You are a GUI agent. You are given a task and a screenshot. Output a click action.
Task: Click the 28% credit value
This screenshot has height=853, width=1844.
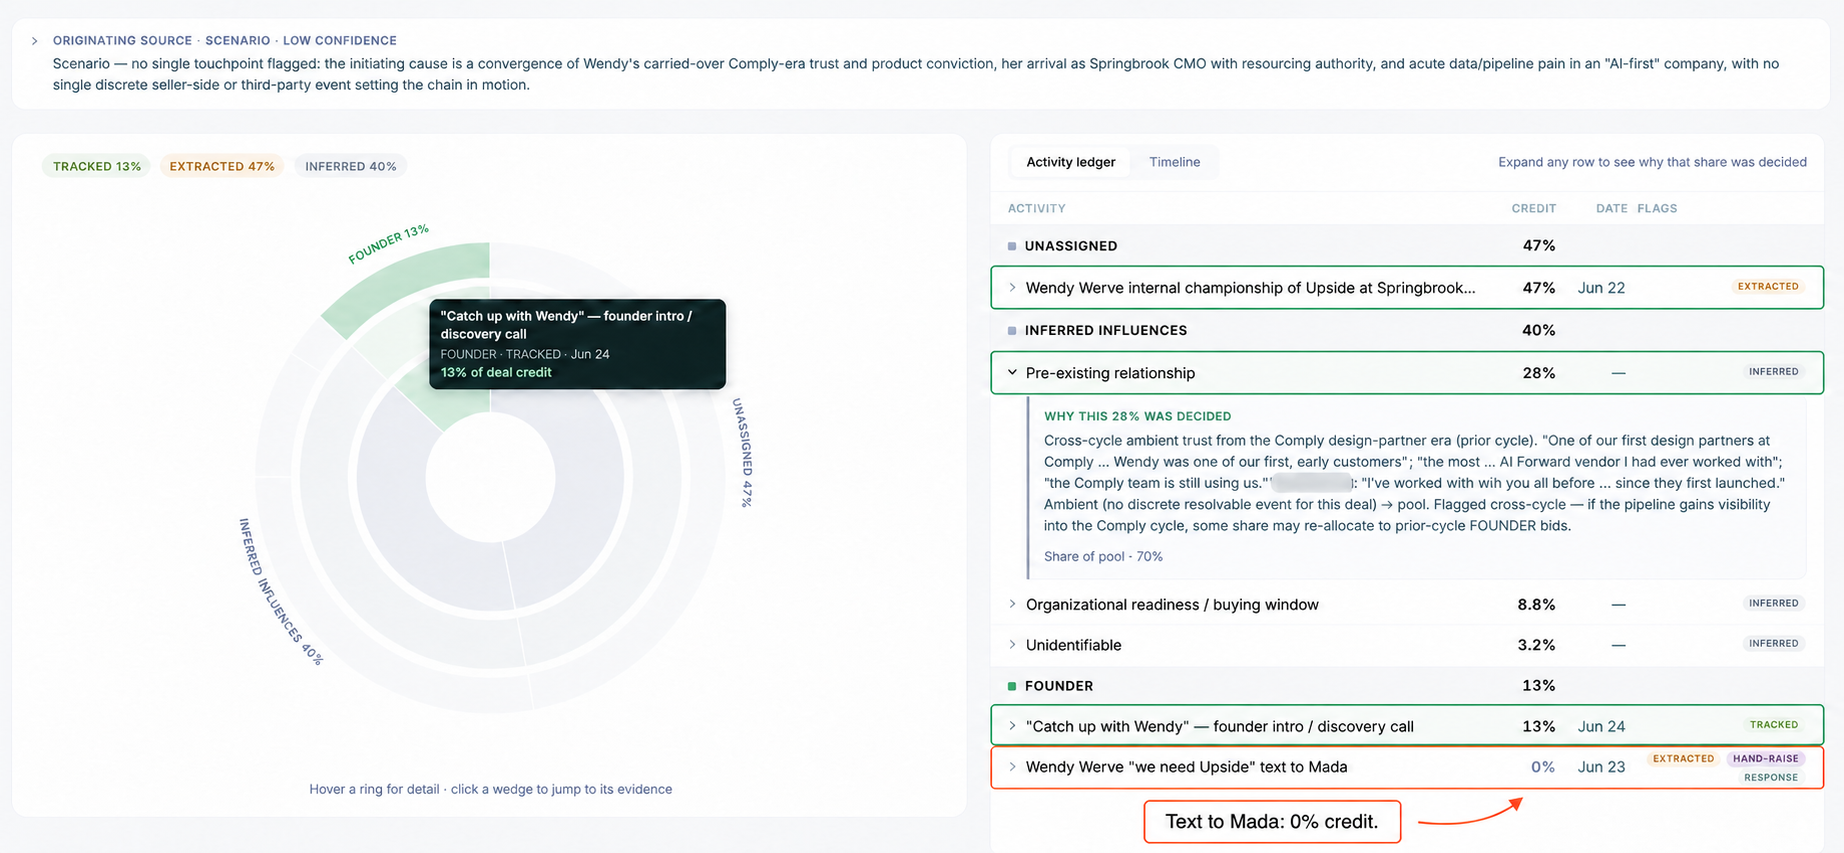pos(1538,373)
